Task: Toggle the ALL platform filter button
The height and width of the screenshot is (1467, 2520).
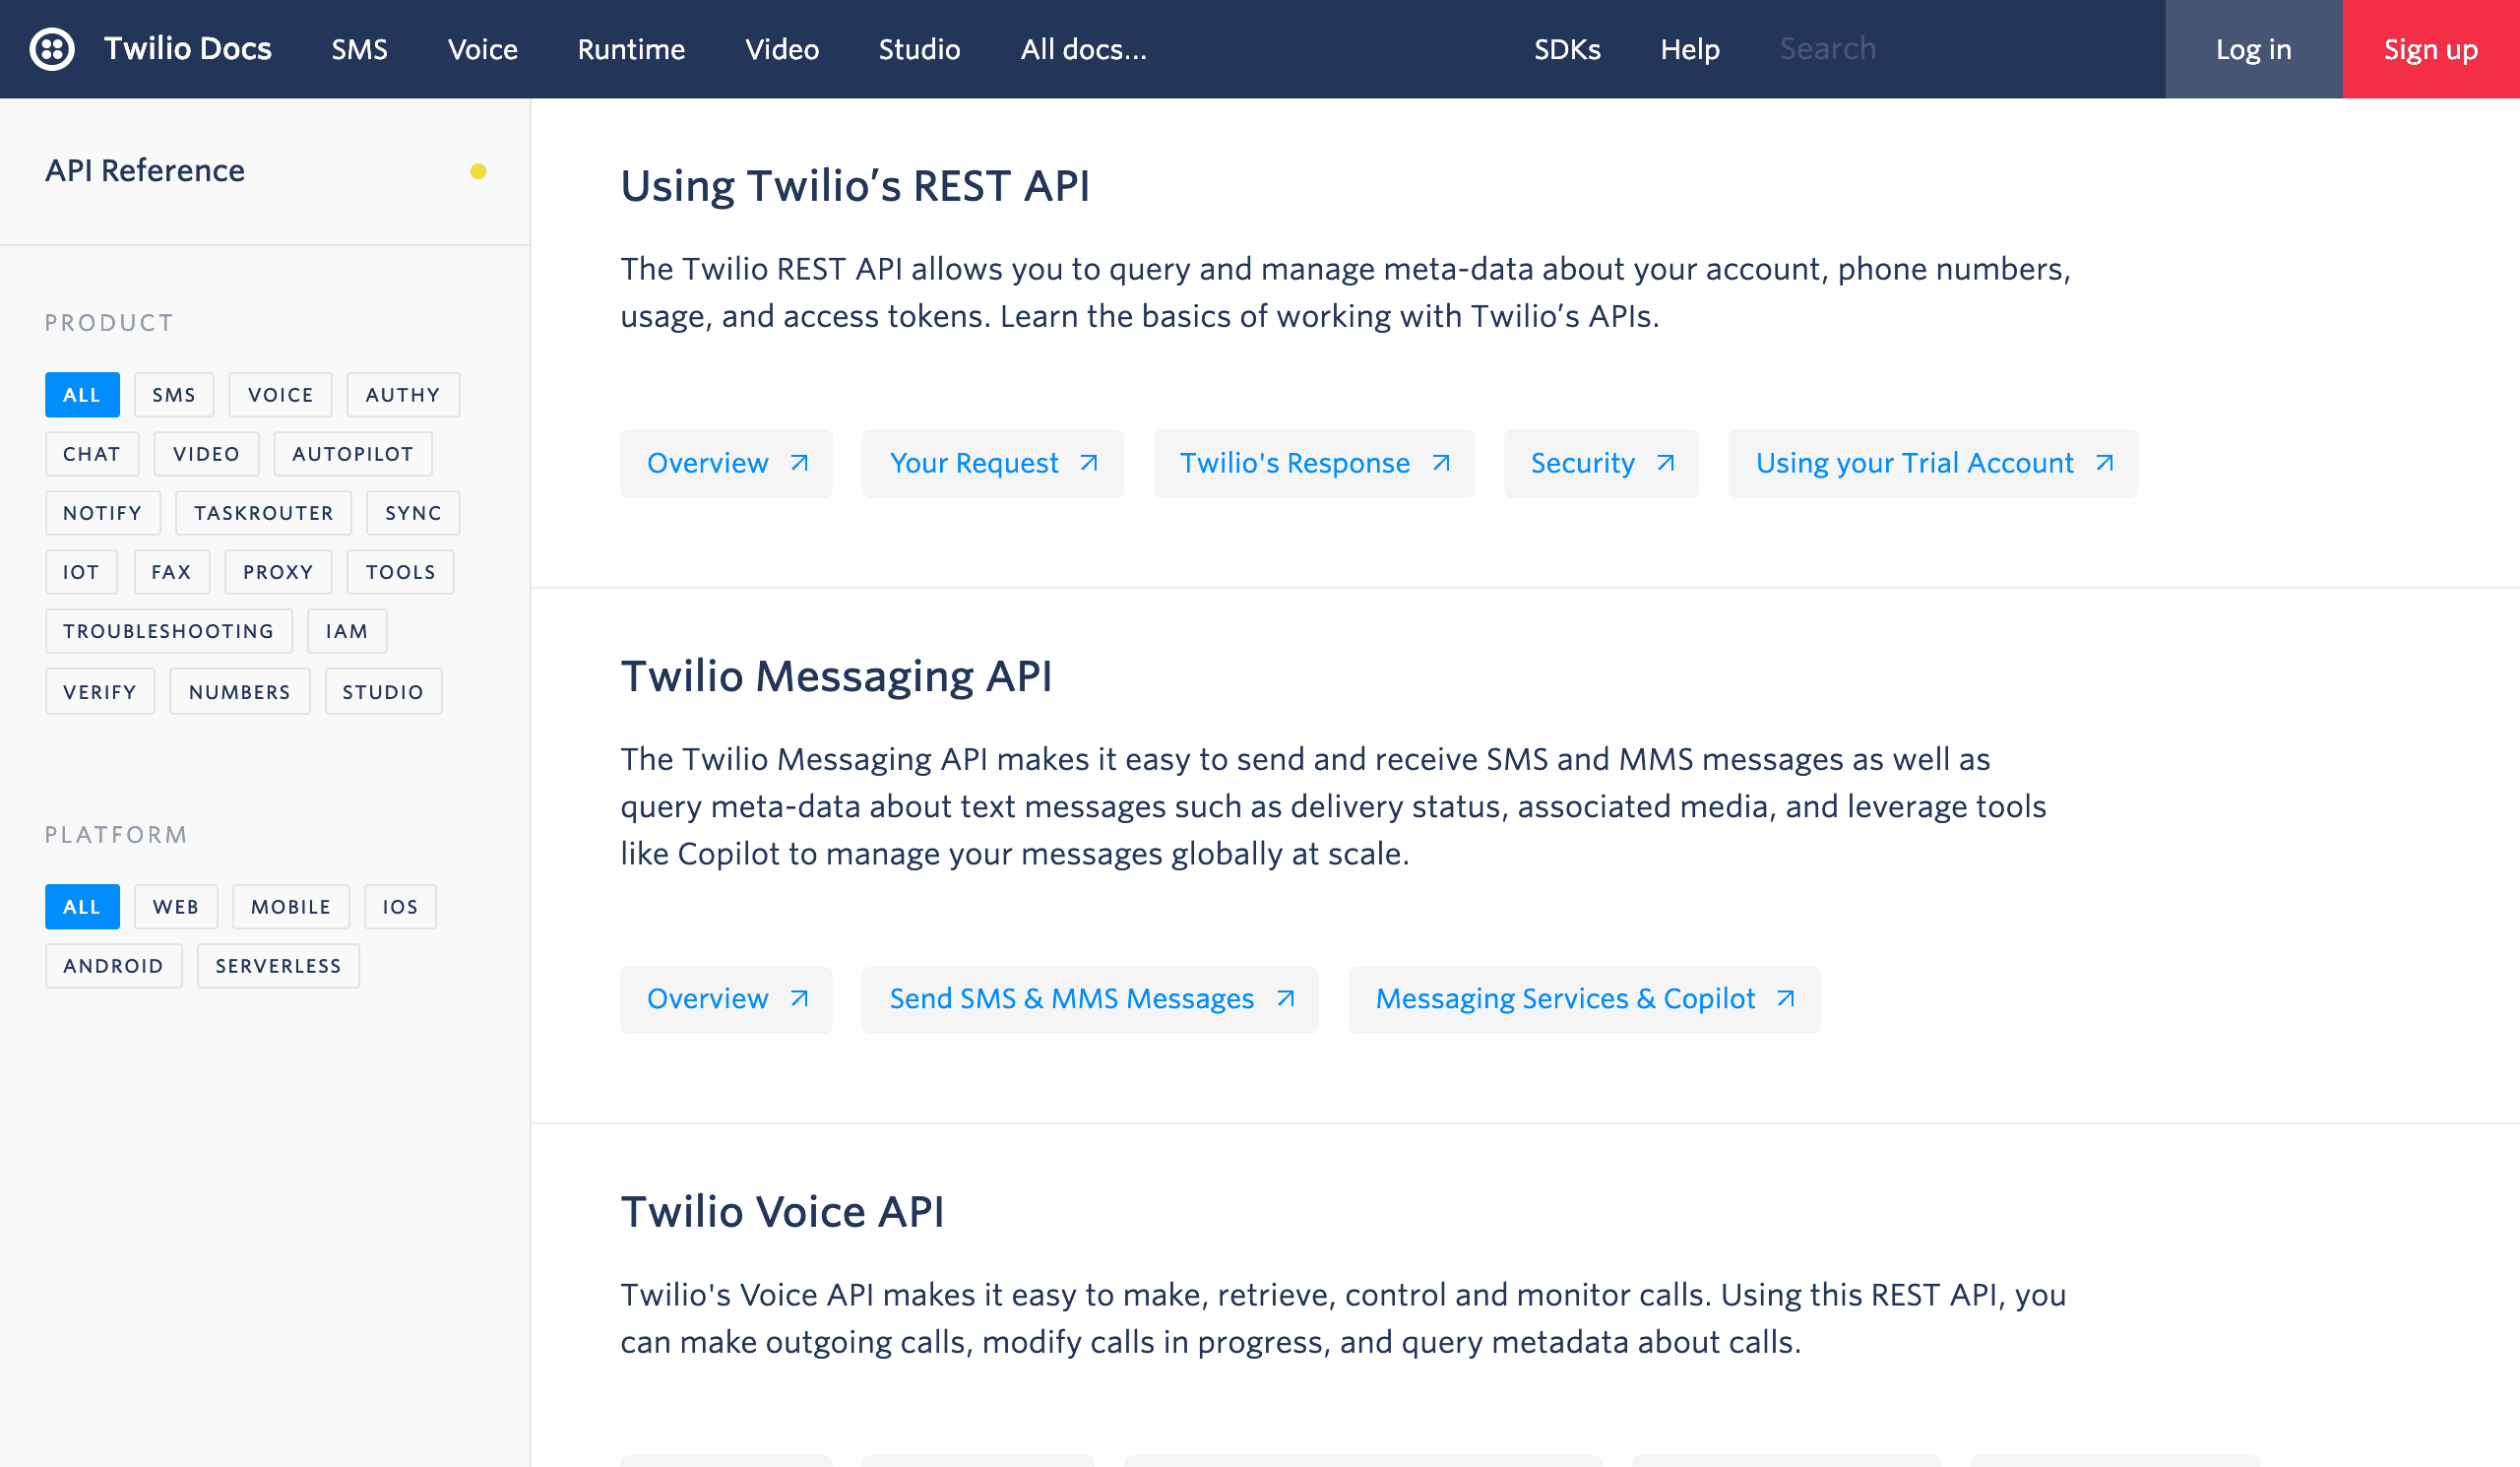Action: point(82,905)
